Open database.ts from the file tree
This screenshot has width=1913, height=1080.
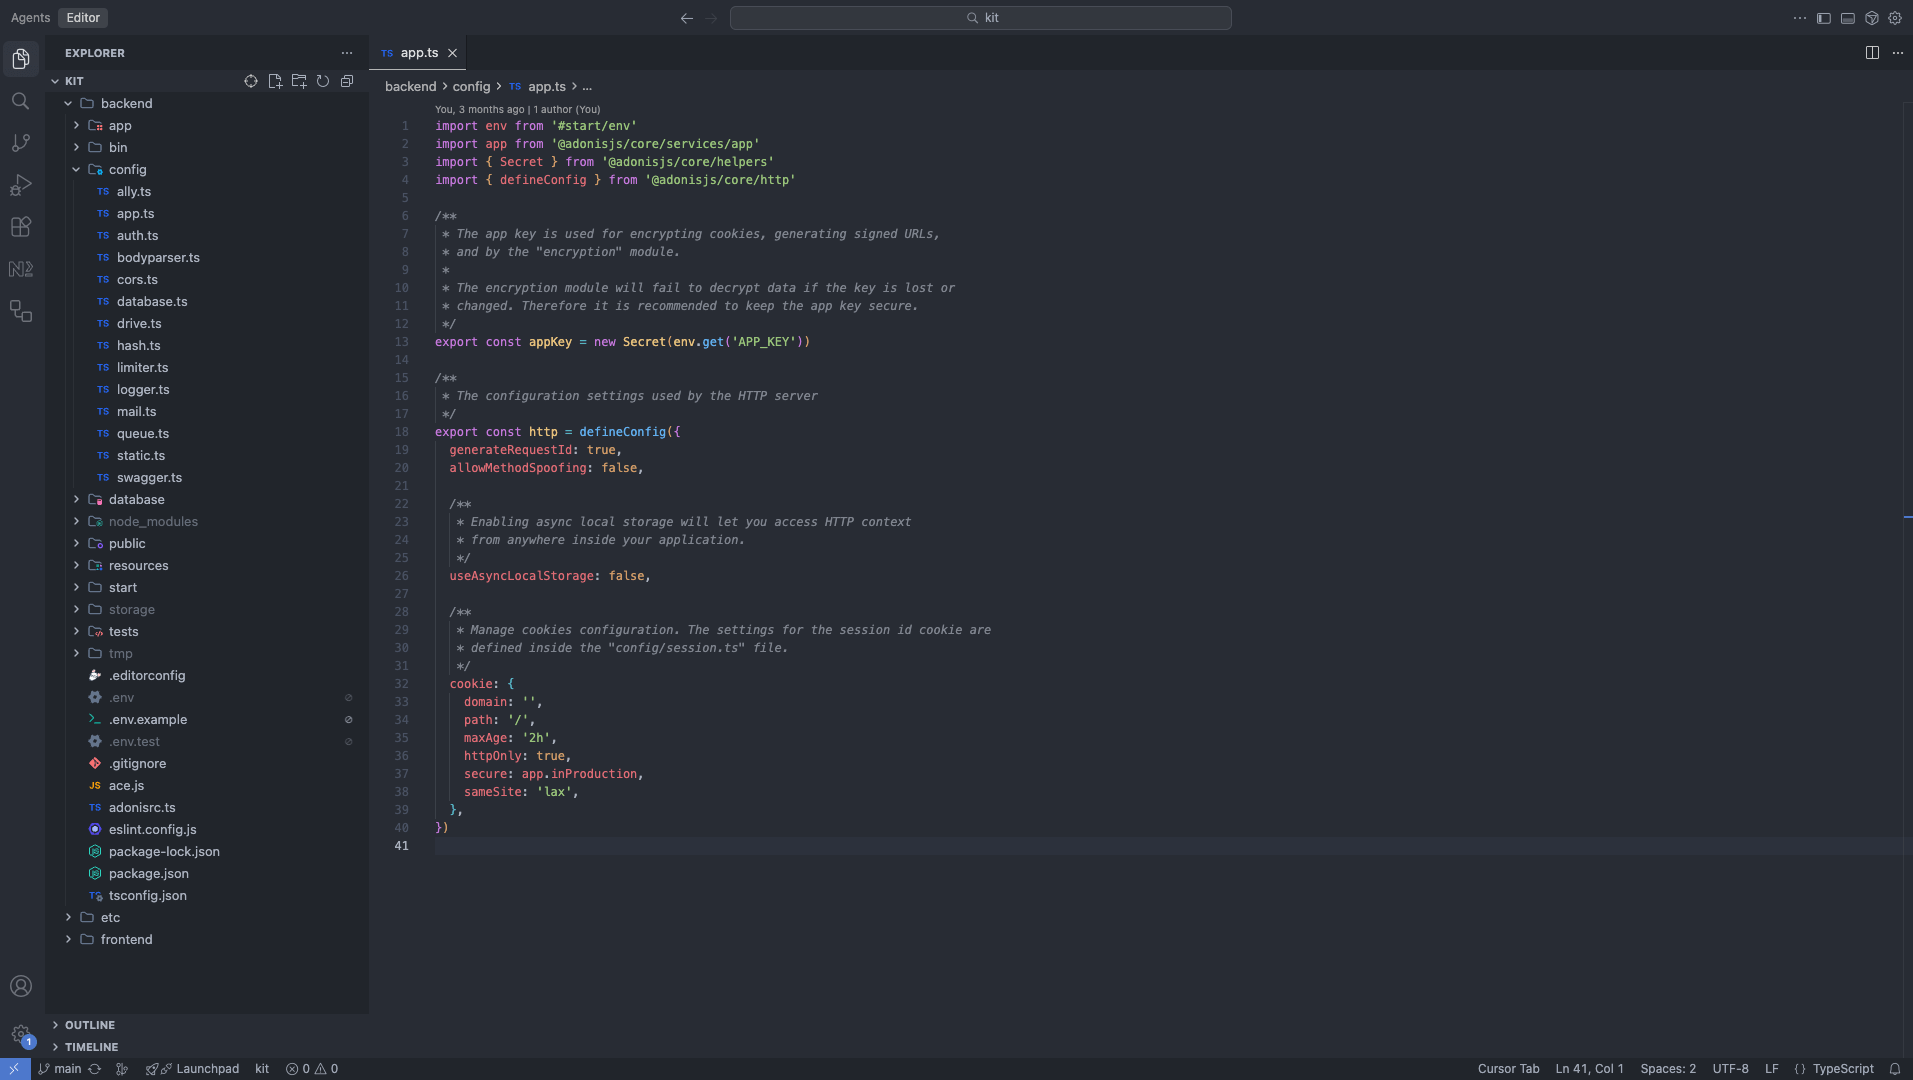point(152,301)
